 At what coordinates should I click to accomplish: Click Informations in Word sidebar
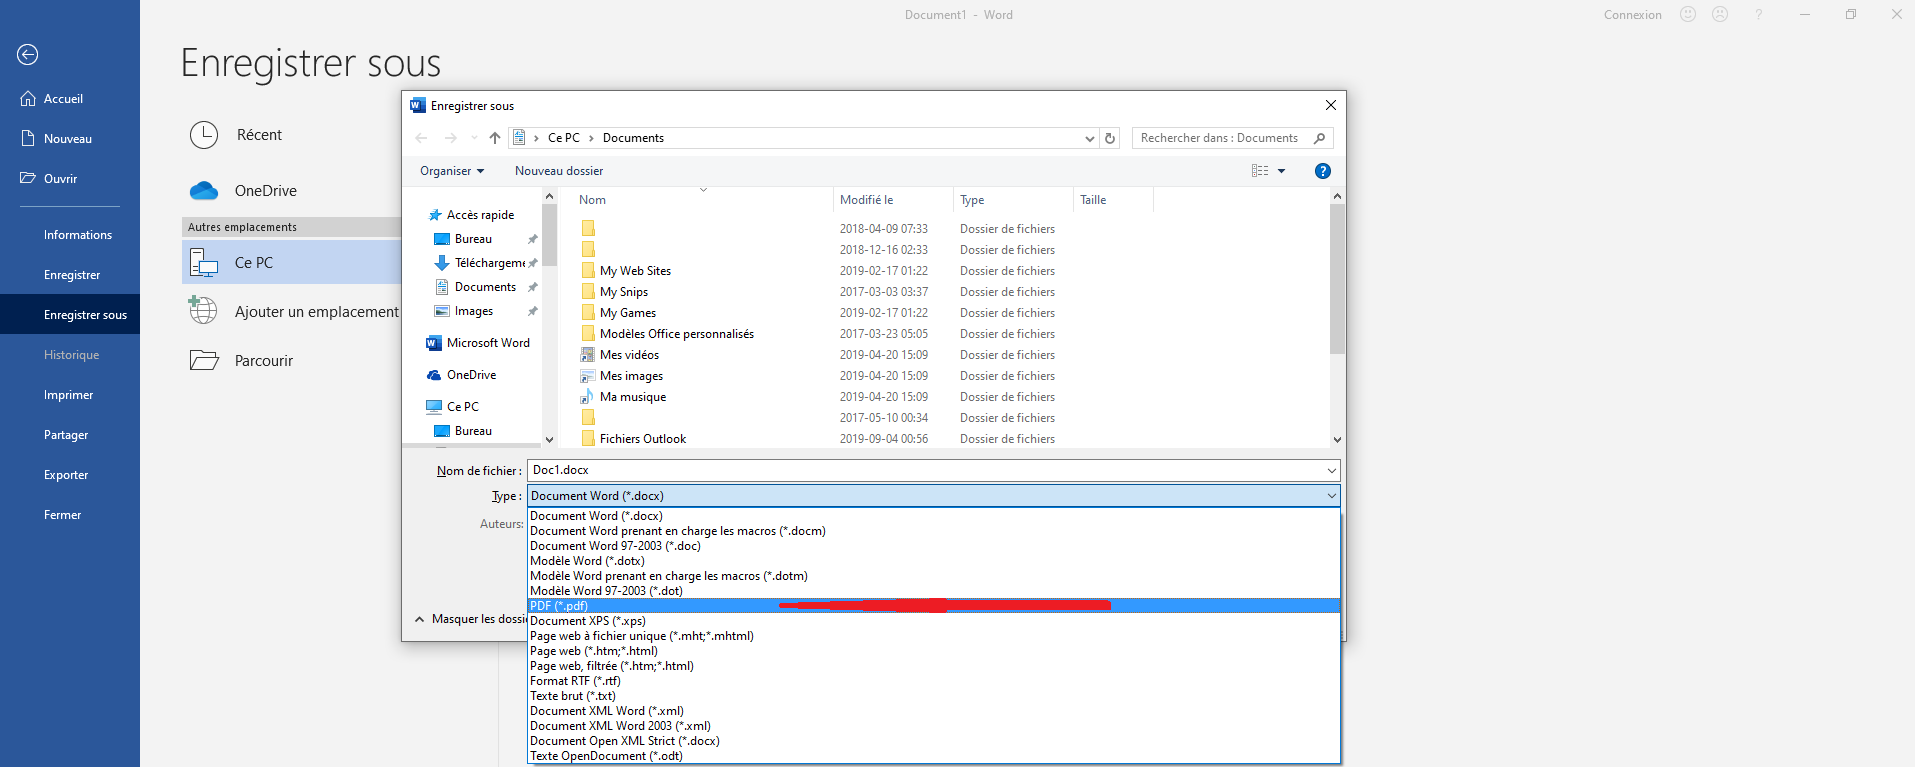pyautogui.click(x=78, y=235)
